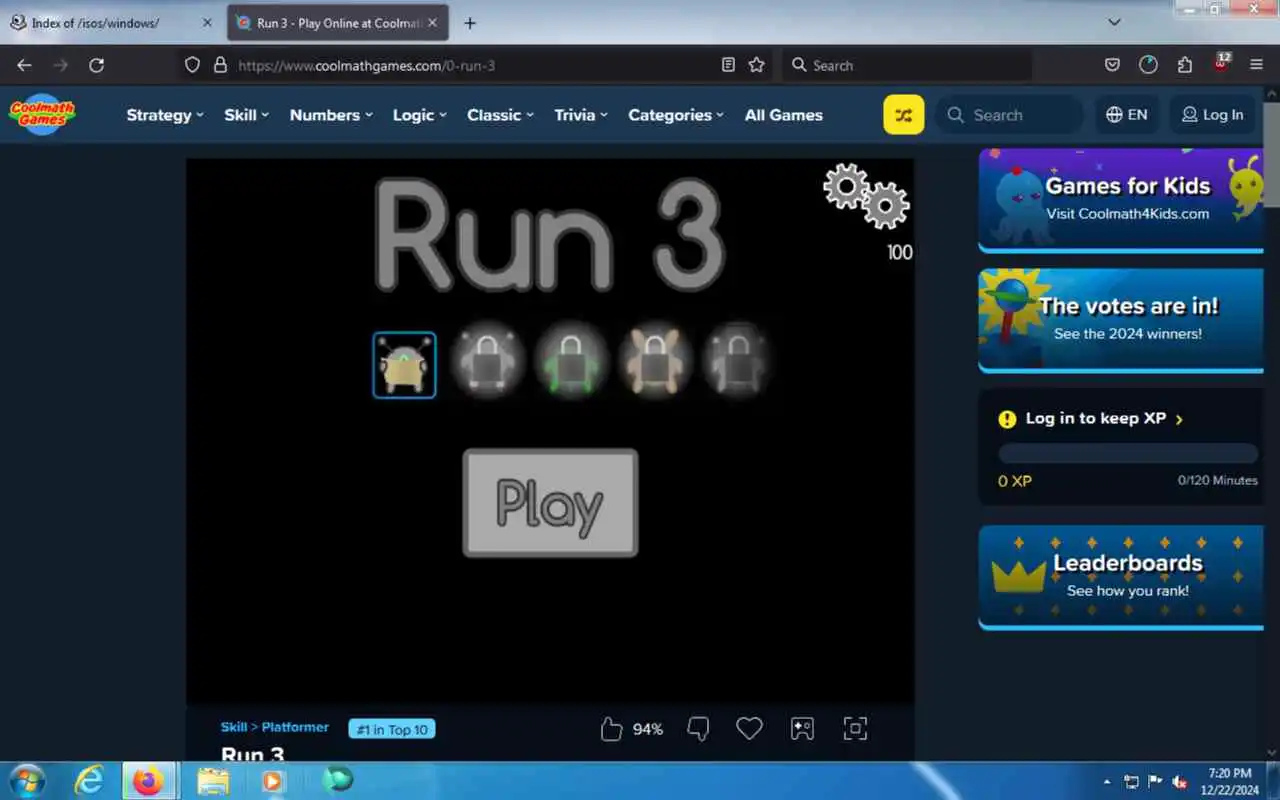Click the volume icon in system tray
Screen dimensions: 1280x800
(x=1179, y=781)
